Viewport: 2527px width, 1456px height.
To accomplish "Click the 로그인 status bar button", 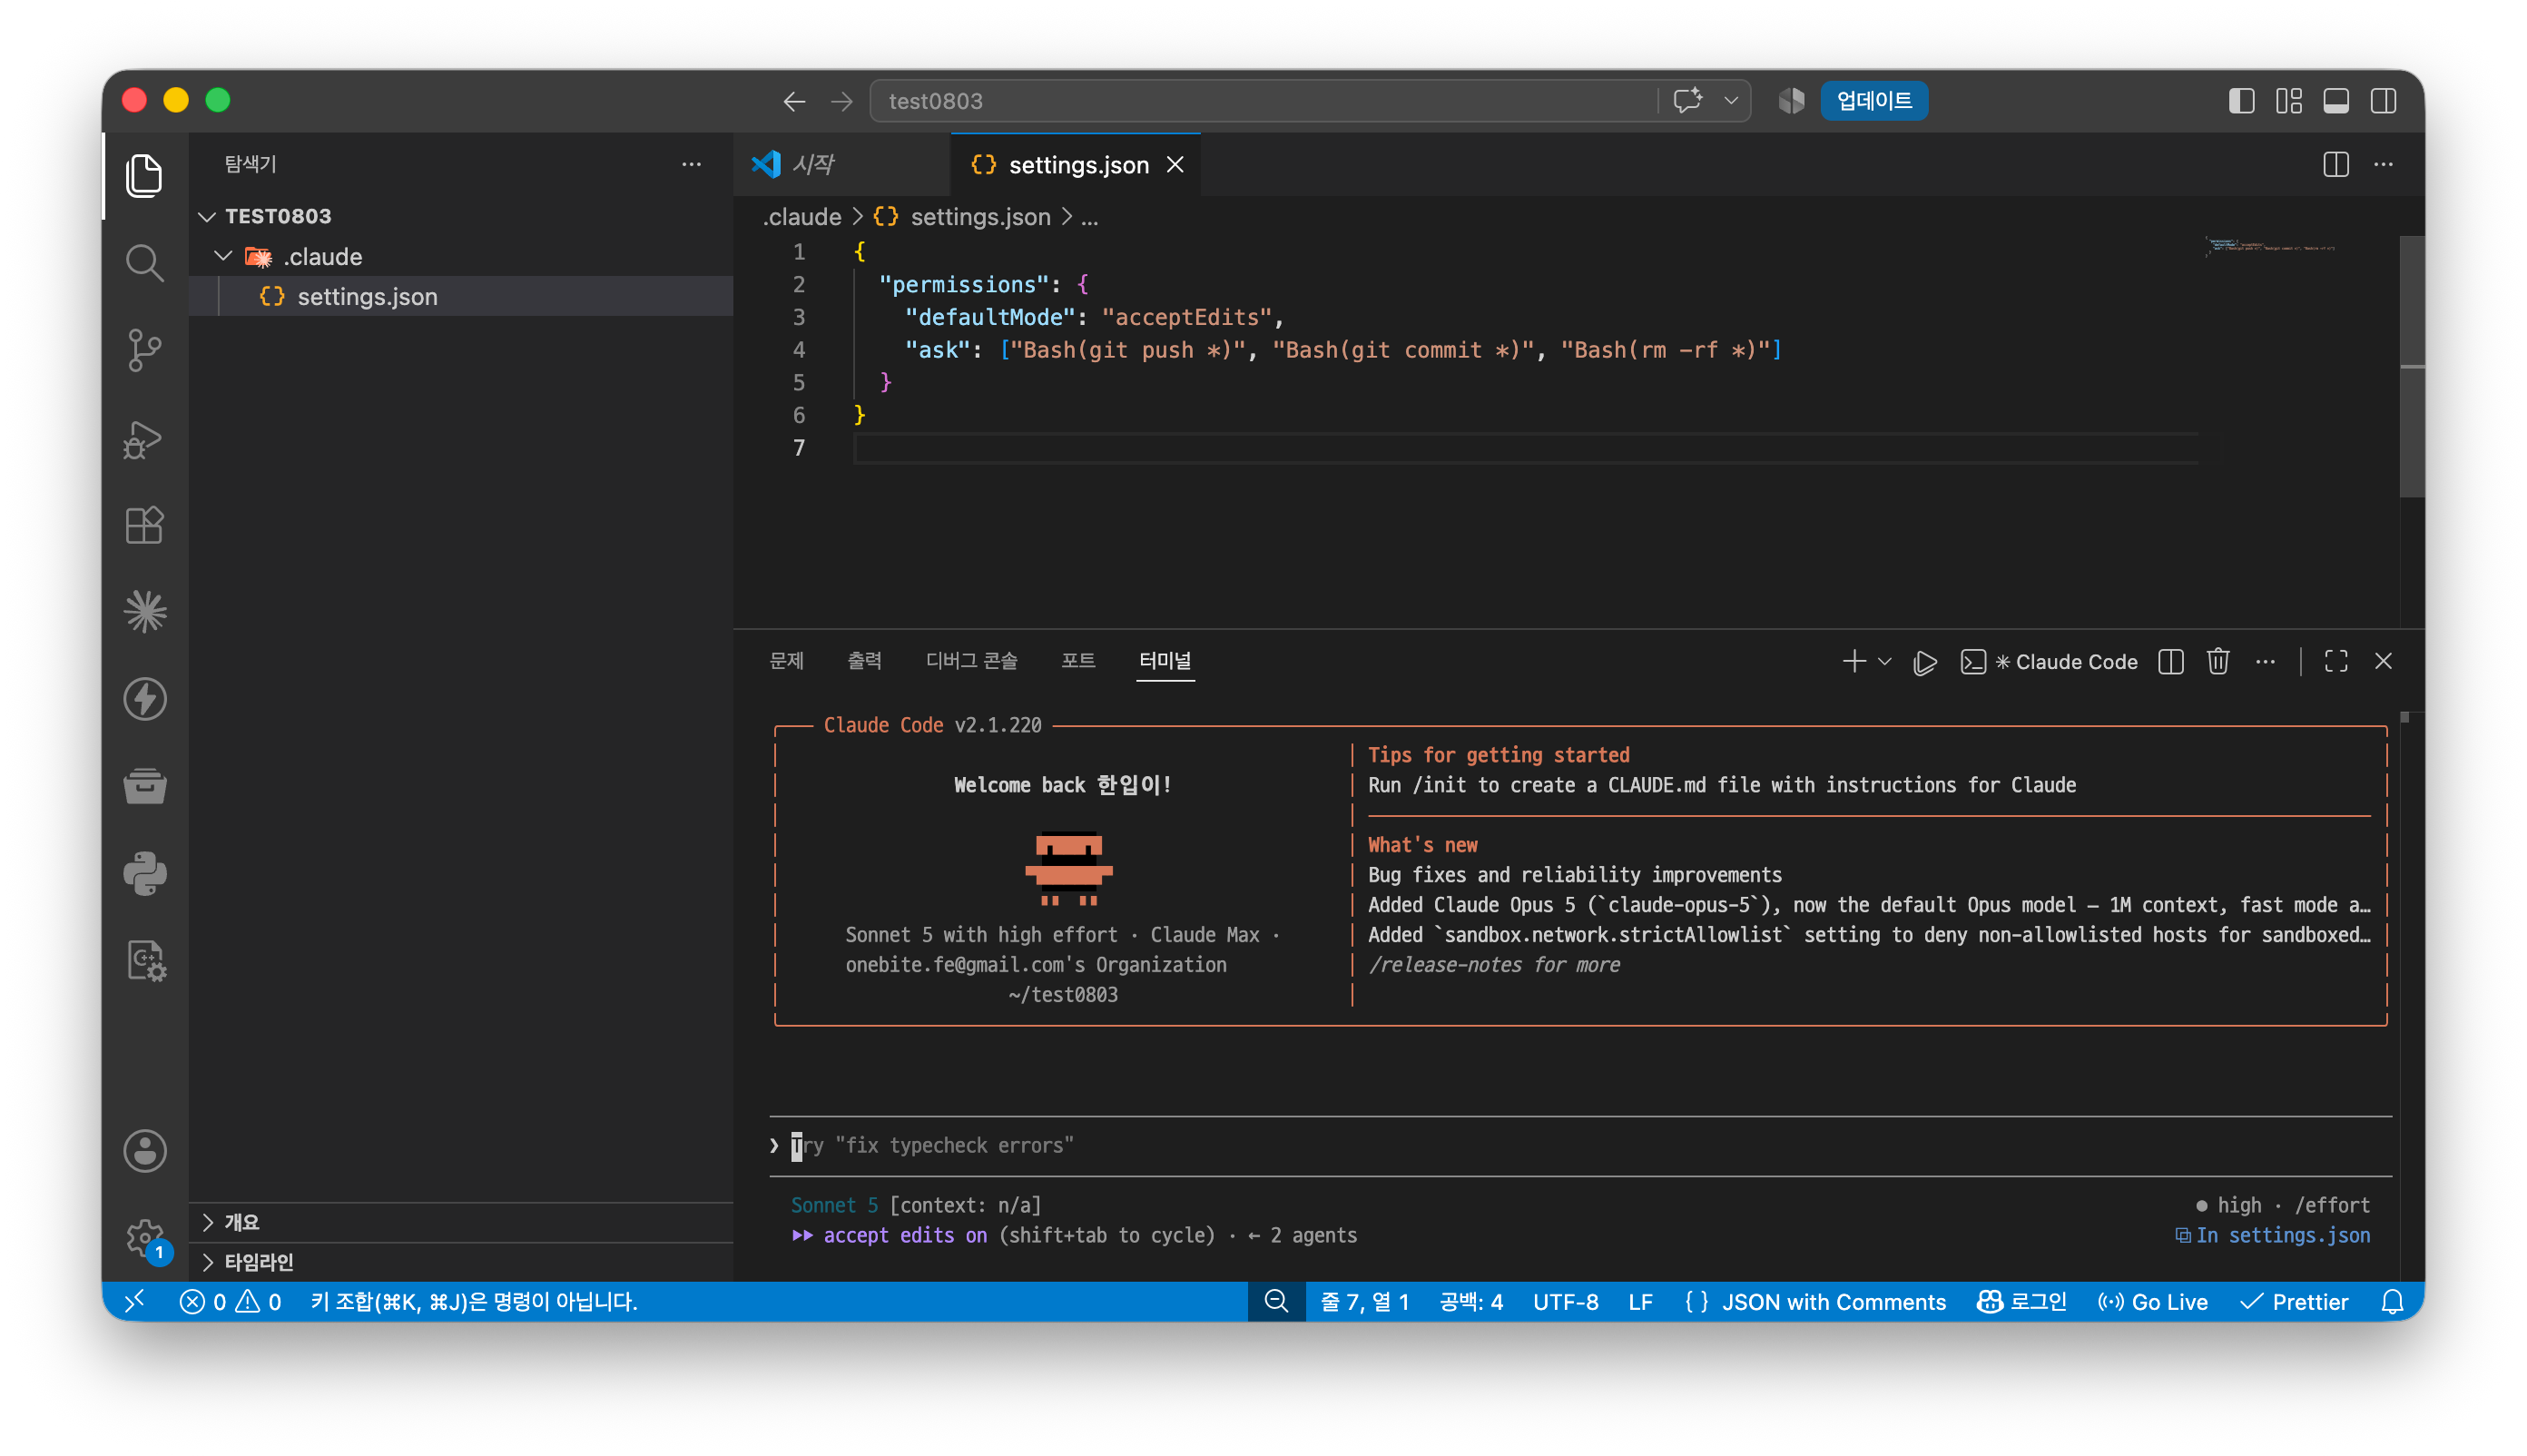I will (x=2022, y=1302).
